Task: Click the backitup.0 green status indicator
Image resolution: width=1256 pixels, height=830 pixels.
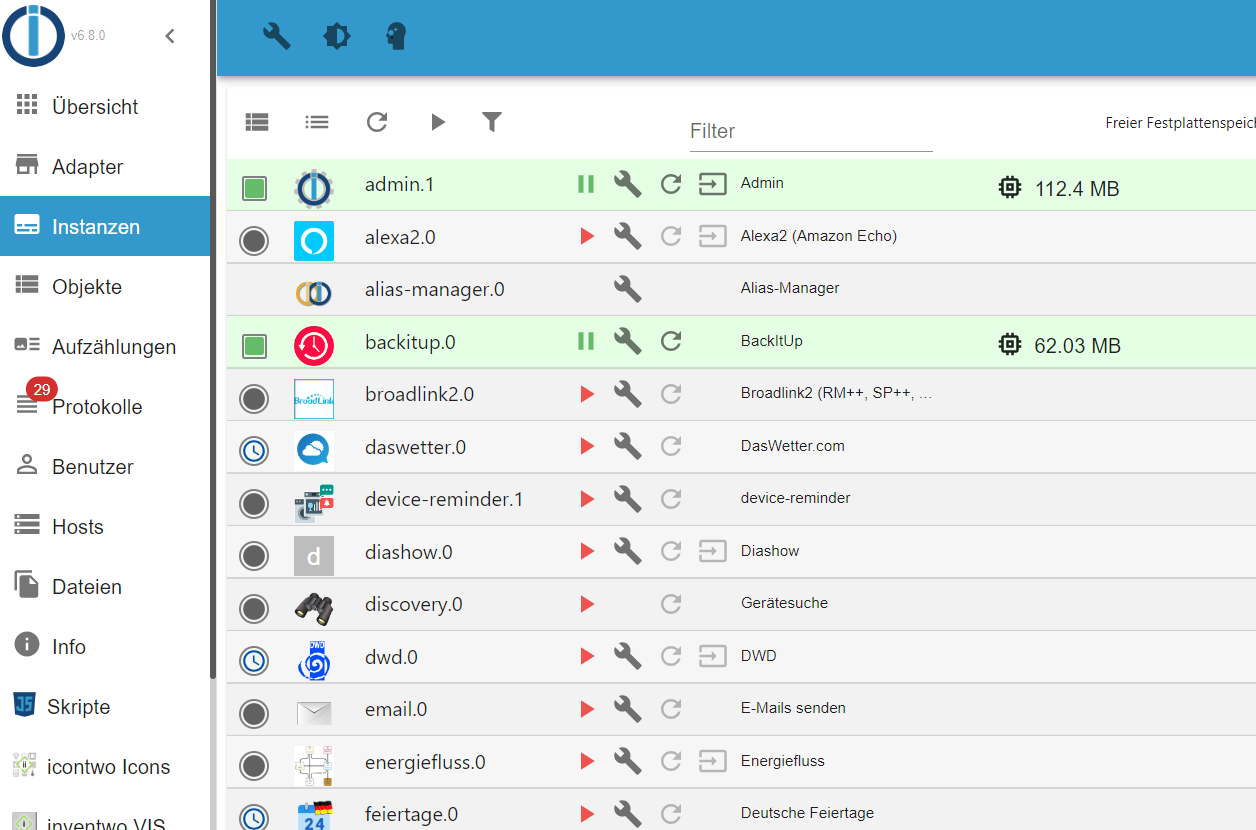Action: (x=255, y=347)
